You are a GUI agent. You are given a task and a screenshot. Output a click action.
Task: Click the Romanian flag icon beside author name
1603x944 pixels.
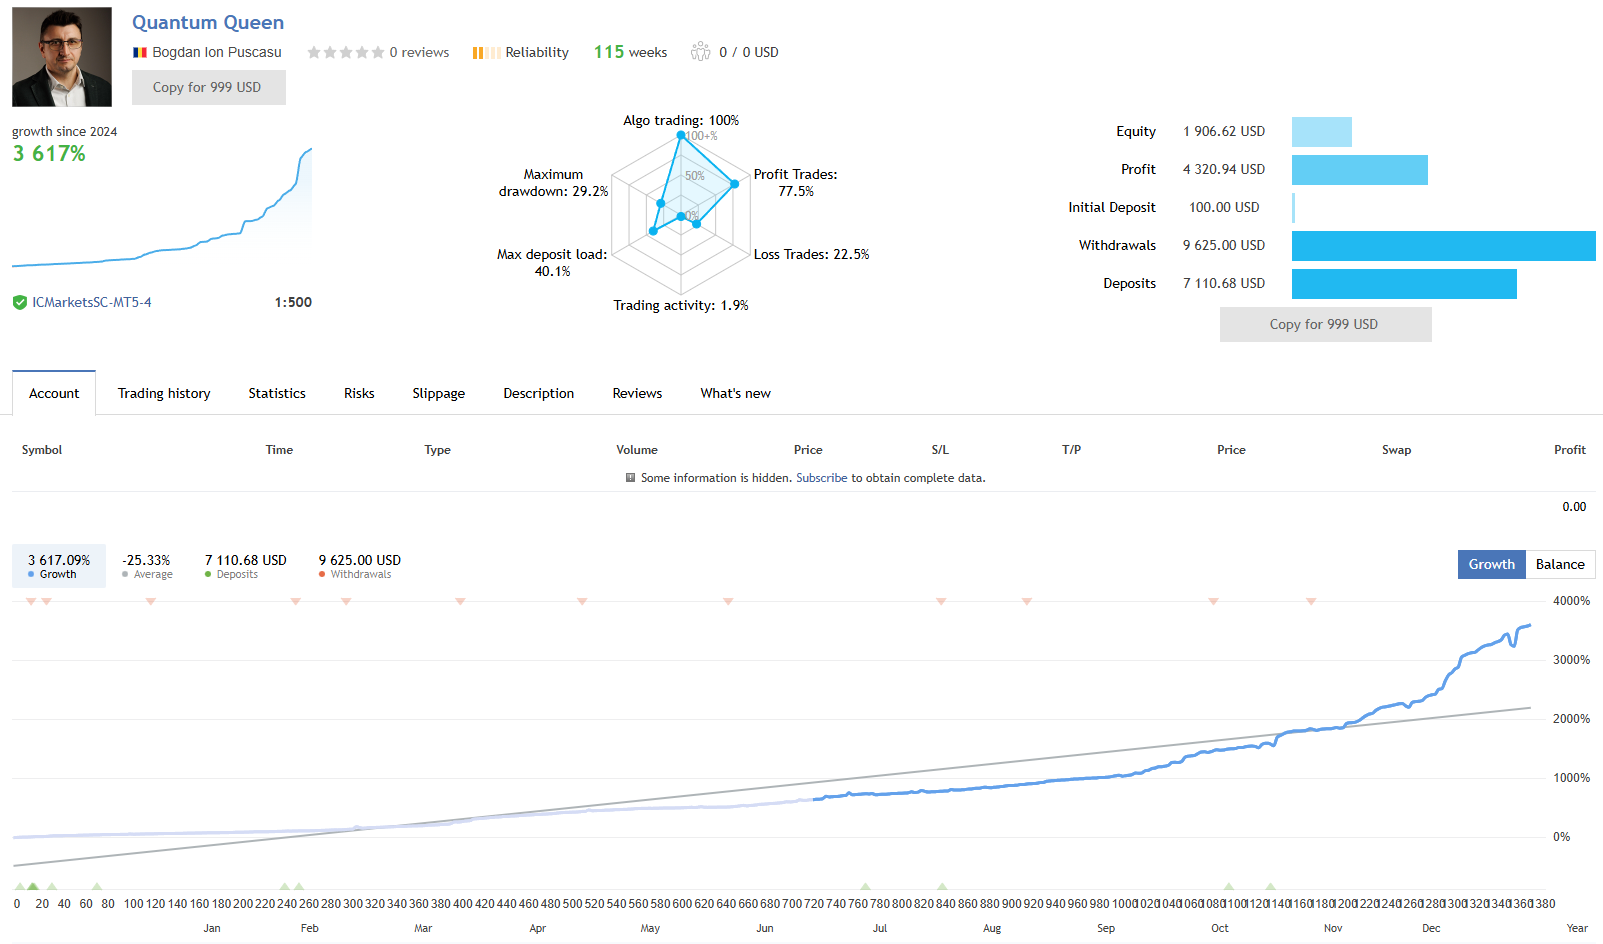(x=140, y=52)
